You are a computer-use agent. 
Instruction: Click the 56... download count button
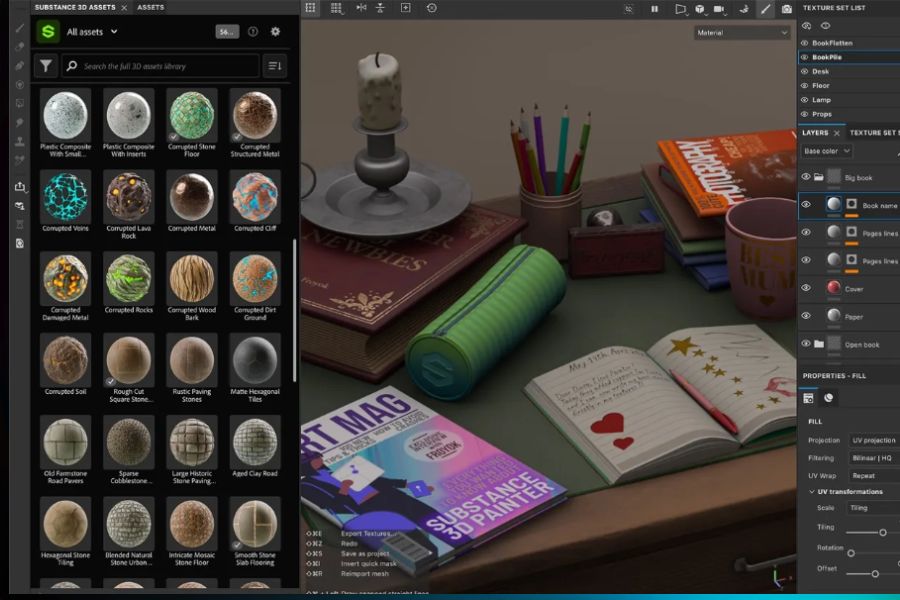point(227,32)
